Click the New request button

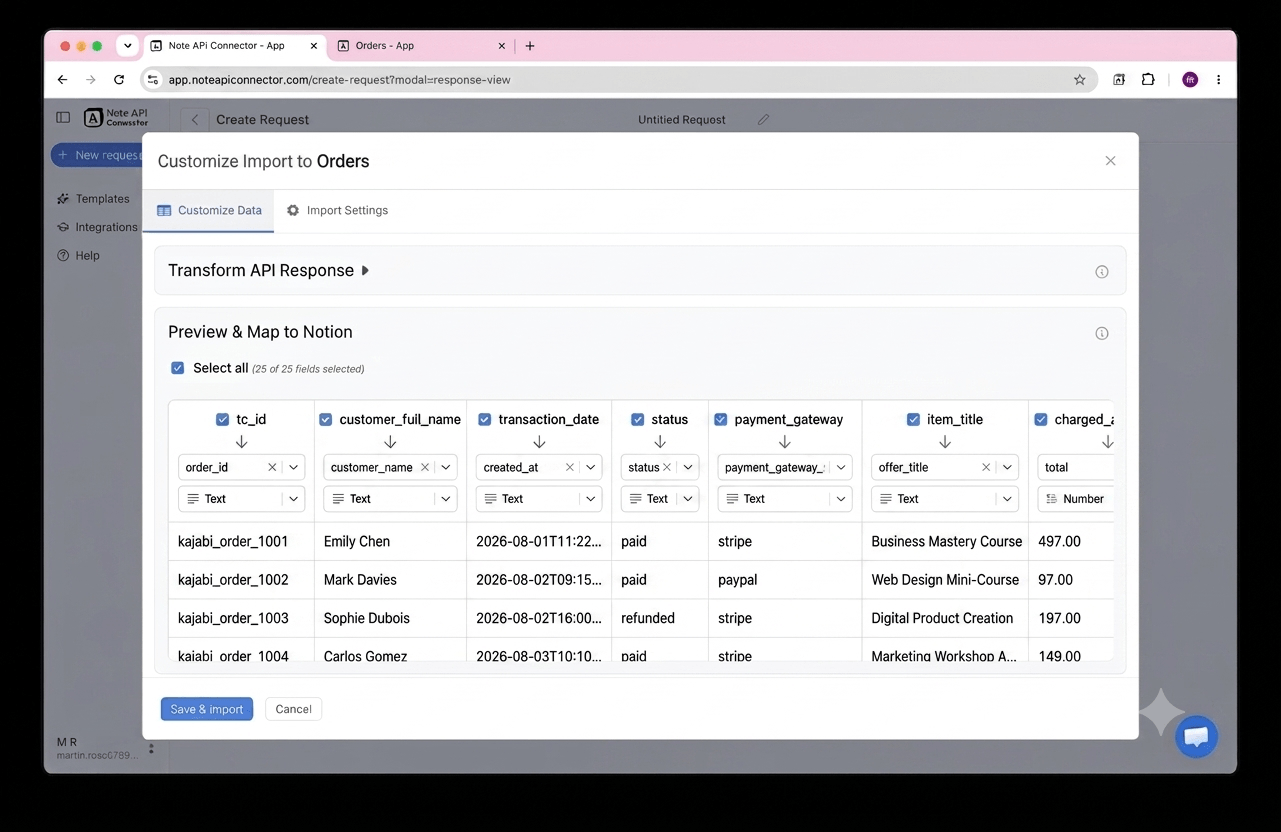click(x=98, y=155)
